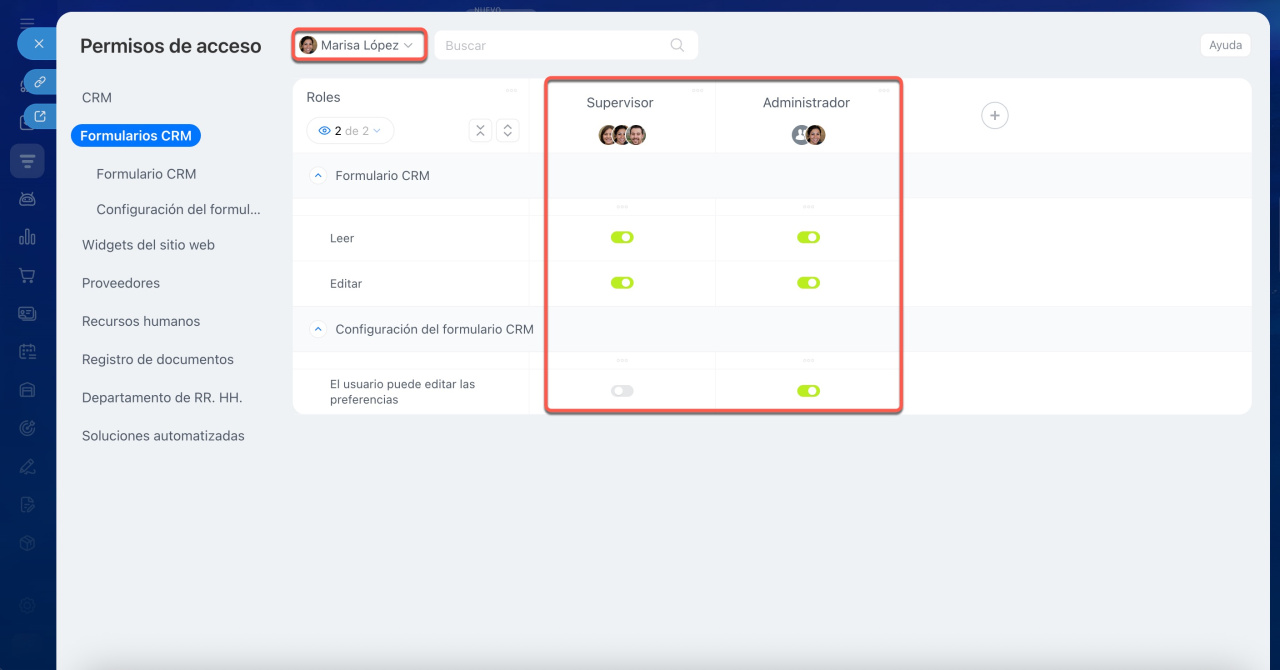The image size is (1280, 670).
Task: Enable preferences editing for Supervisor
Action: (x=622, y=391)
